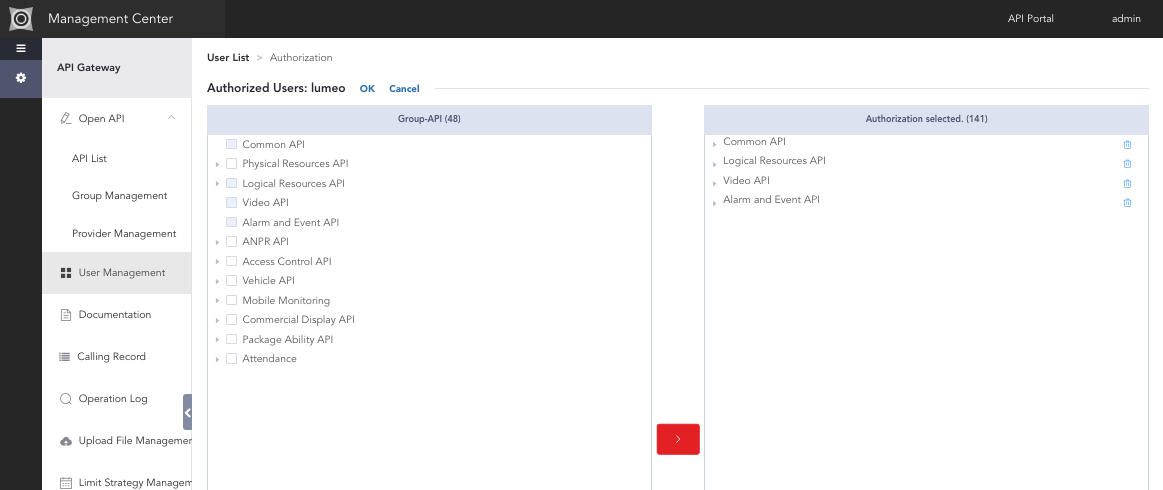
Task: Expand Common API in authorized panel
Action: click(714, 145)
